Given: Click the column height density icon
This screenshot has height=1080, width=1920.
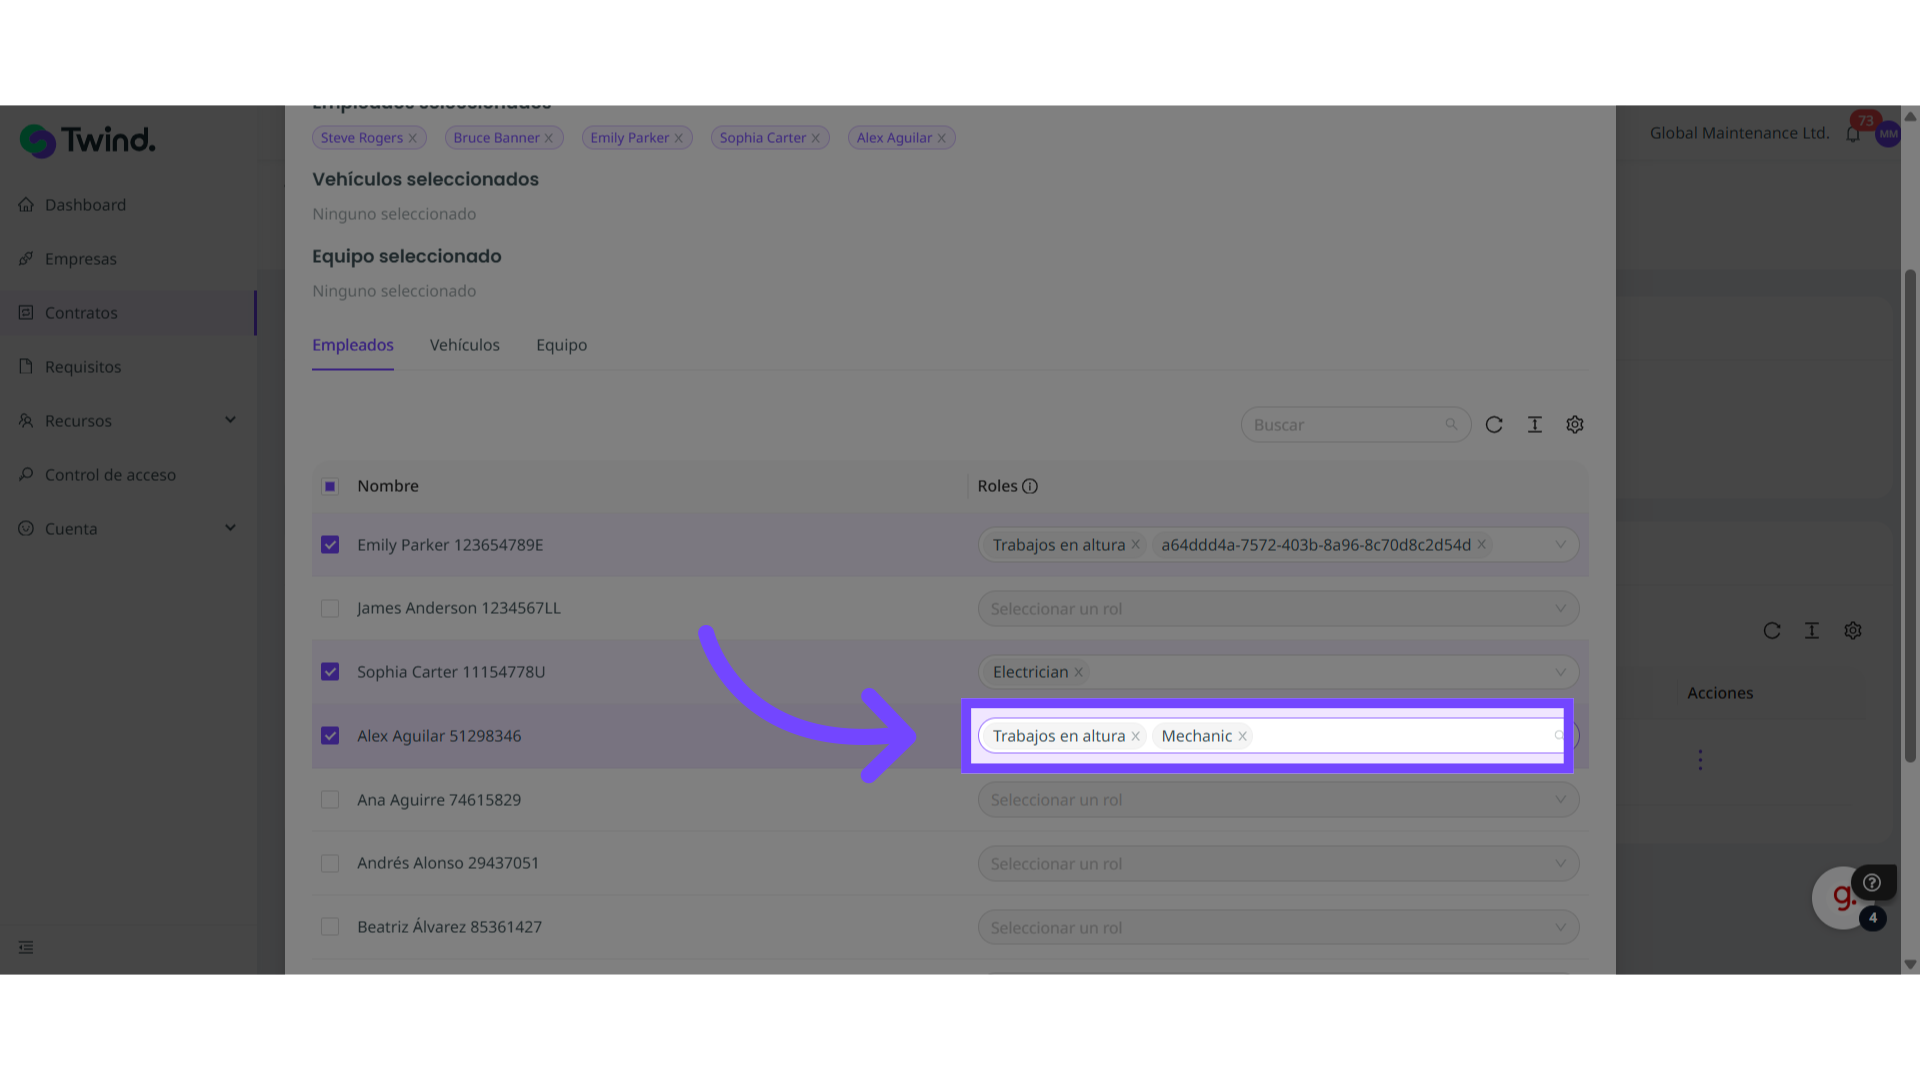Looking at the screenshot, I should [1535, 425].
